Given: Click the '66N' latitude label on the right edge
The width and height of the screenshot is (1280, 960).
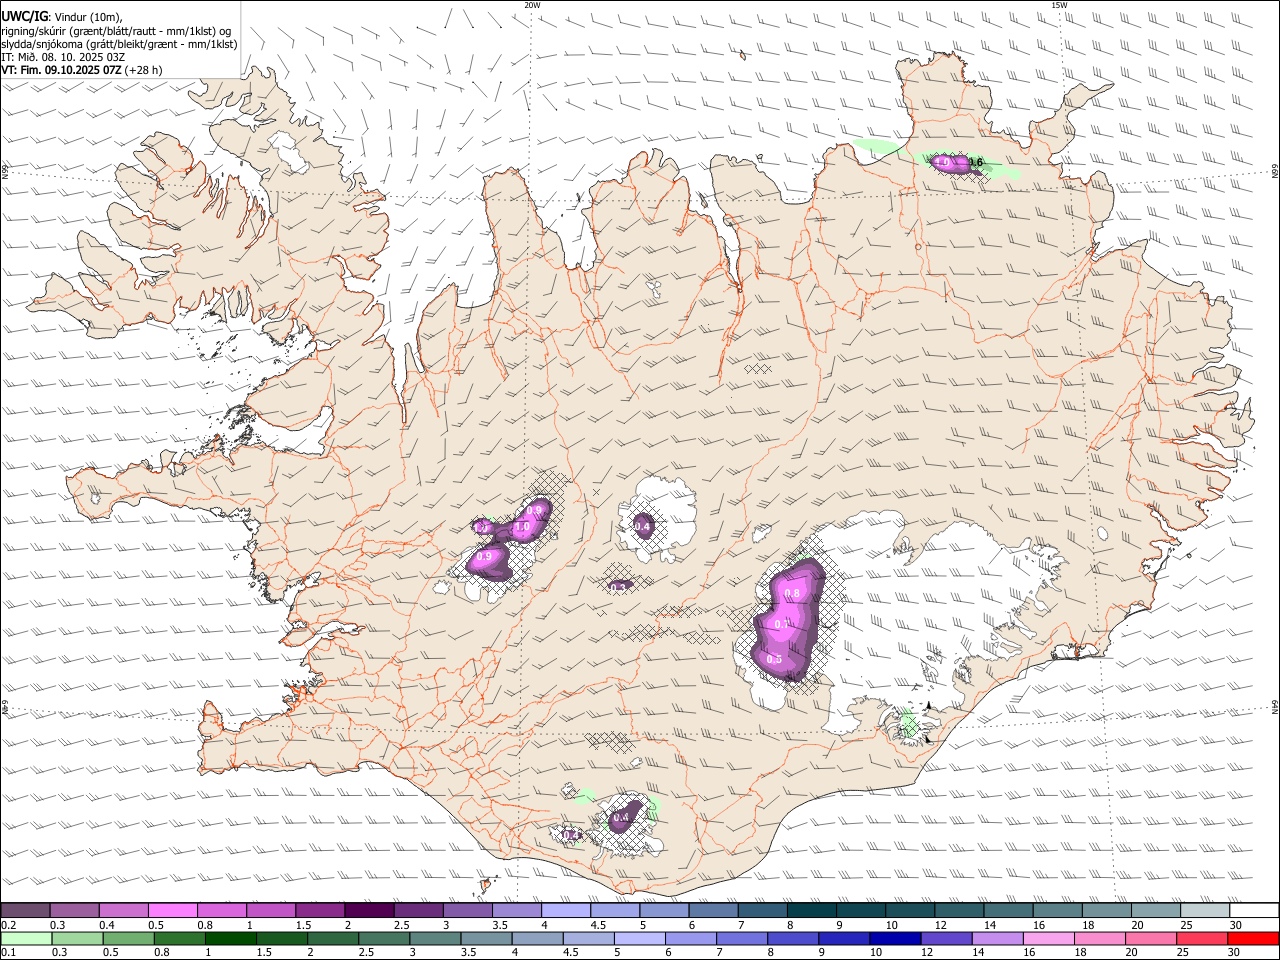Looking at the screenshot, I should tap(1274, 173).
